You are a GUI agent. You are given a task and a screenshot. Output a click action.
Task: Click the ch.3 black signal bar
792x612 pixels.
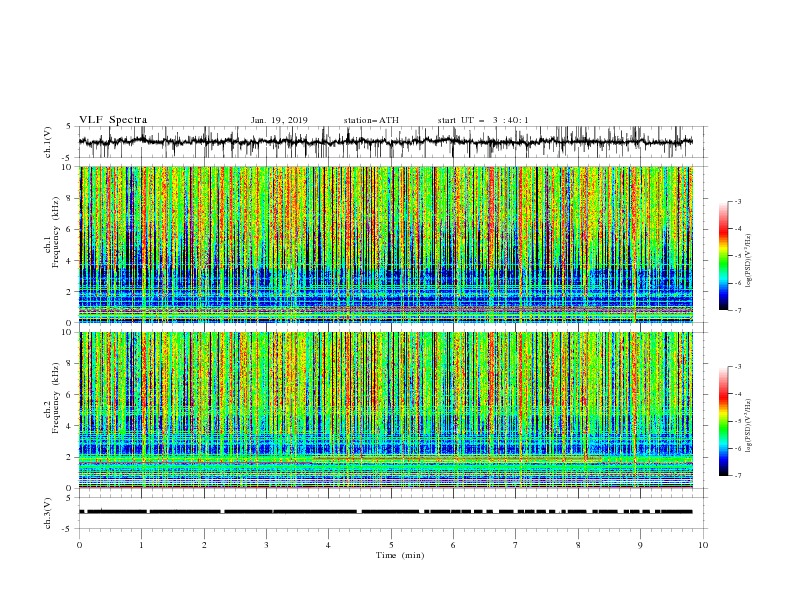386,512
